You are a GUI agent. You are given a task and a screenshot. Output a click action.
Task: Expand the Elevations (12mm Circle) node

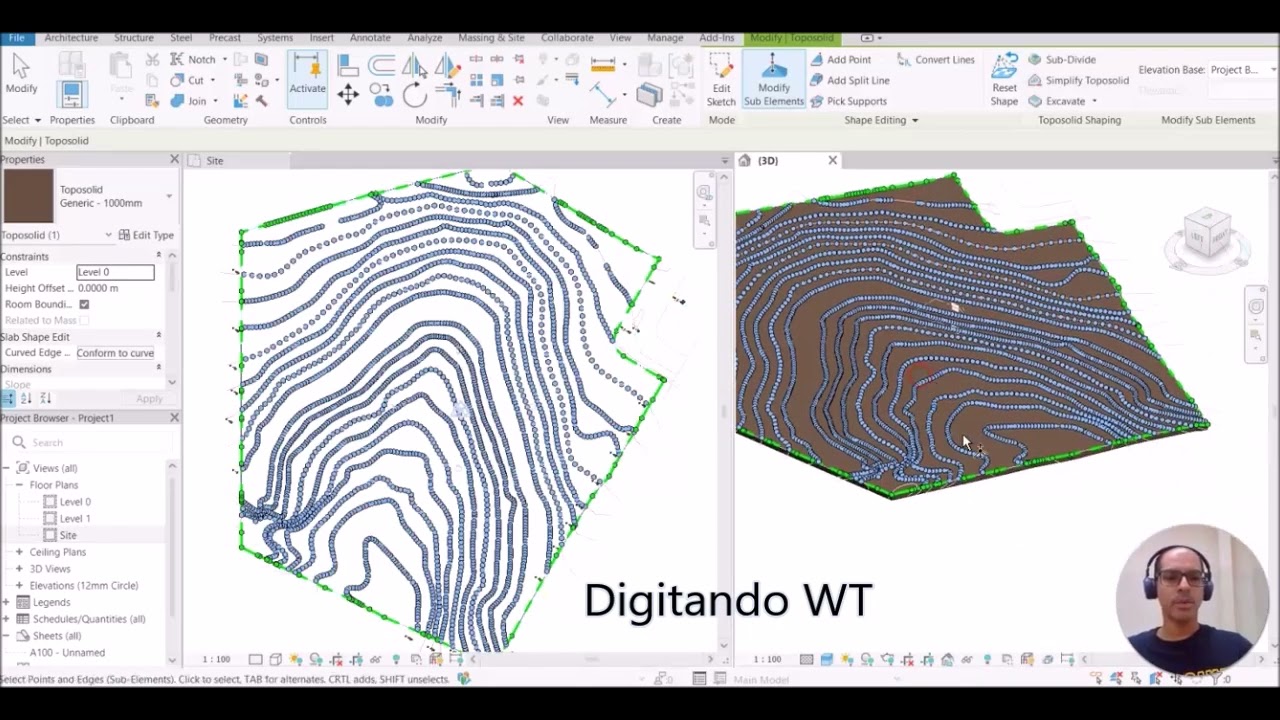tap(19, 586)
